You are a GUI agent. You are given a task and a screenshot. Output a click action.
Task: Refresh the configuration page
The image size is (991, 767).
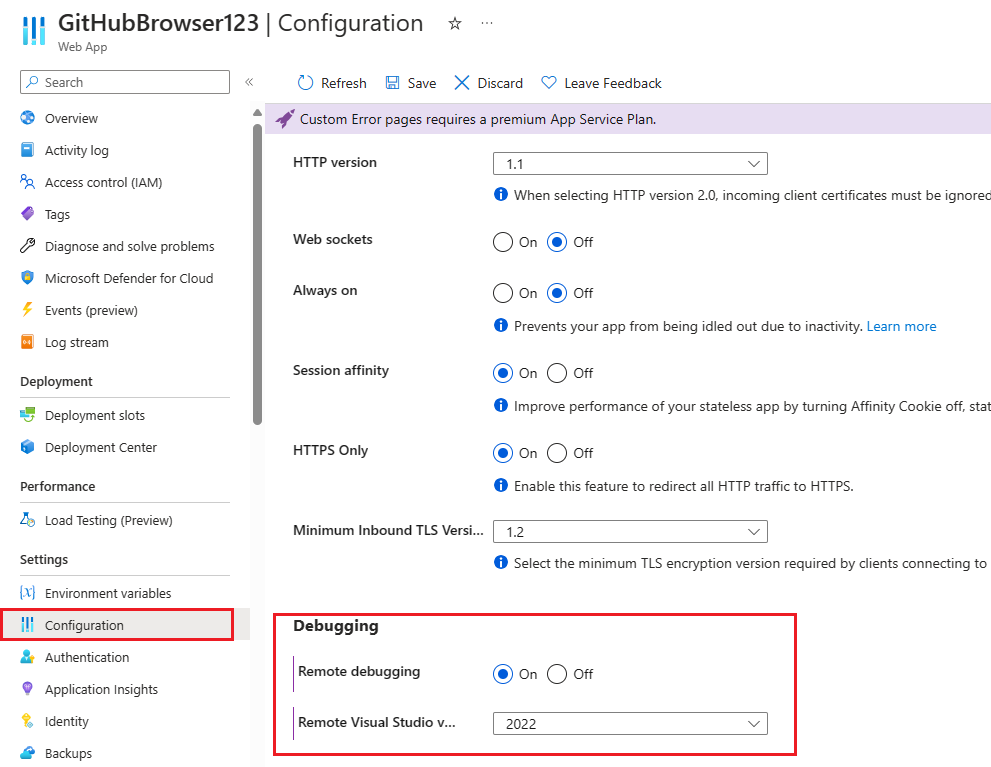click(331, 82)
